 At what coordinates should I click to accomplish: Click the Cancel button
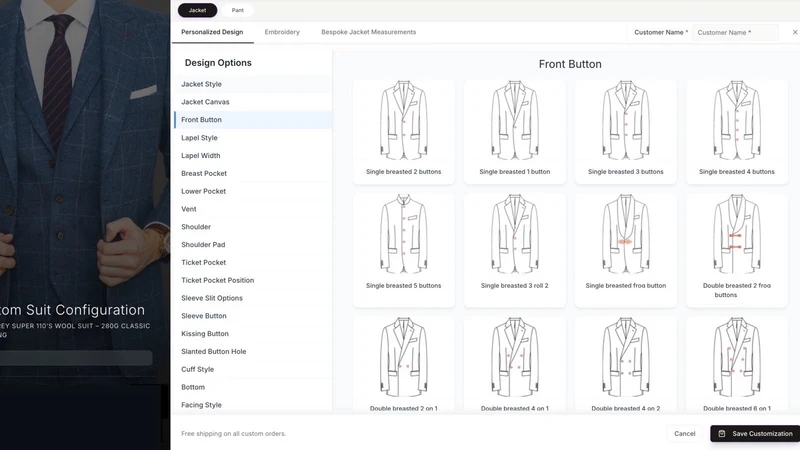click(x=685, y=434)
